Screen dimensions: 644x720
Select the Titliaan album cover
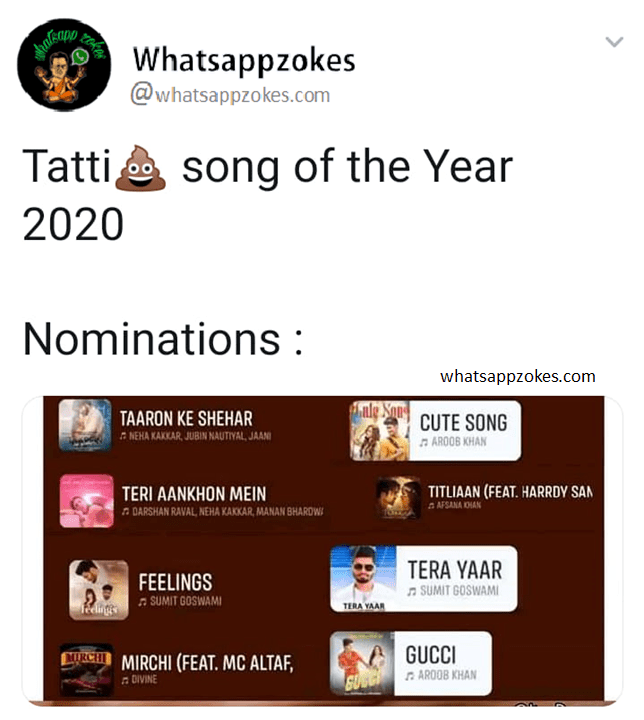click(x=397, y=499)
